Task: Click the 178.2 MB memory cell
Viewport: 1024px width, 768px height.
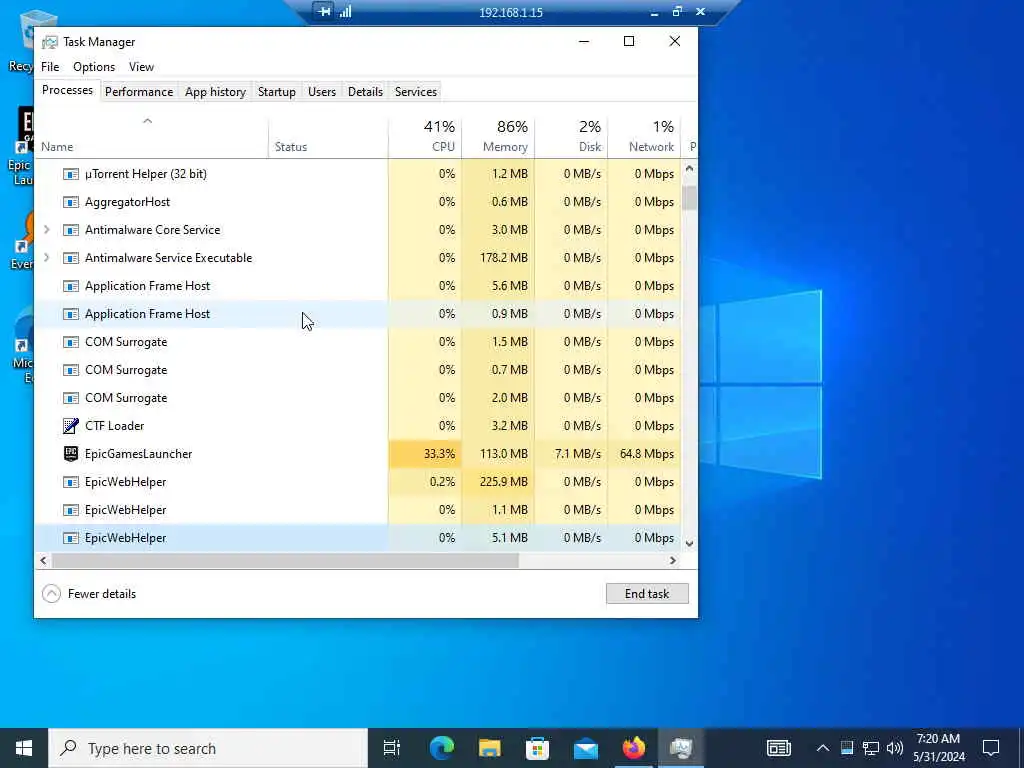Action: [x=498, y=258]
